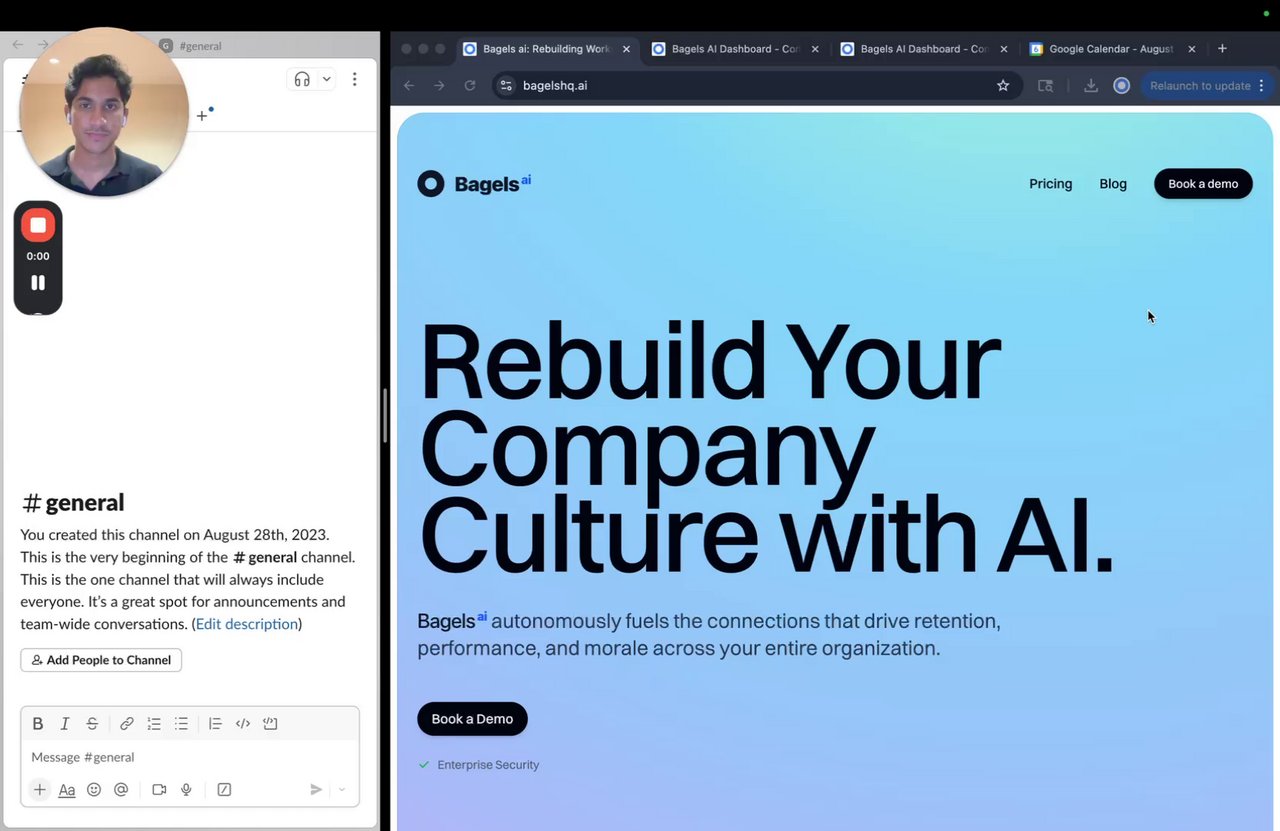Open huddle options chevron in Slack
This screenshot has width=1280, height=831.
pyautogui.click(x=326, y=79)
